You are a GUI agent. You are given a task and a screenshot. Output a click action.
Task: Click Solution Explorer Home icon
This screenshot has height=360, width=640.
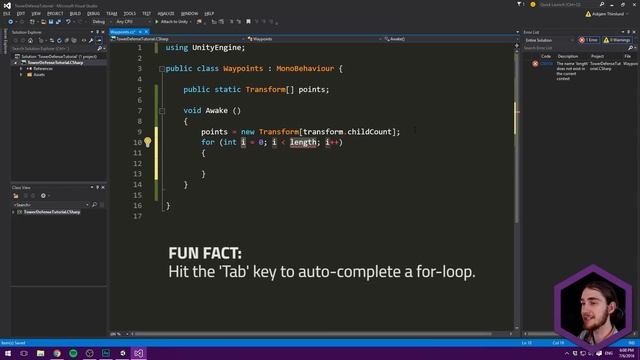tap(30, 40)
